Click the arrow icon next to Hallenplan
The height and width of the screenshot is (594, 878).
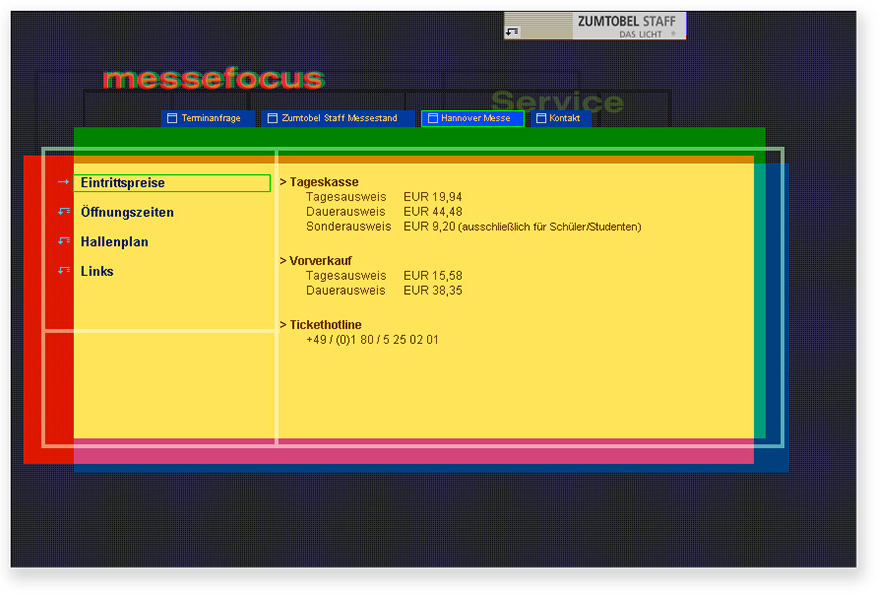pyautogui.click(x=64, y=241)
